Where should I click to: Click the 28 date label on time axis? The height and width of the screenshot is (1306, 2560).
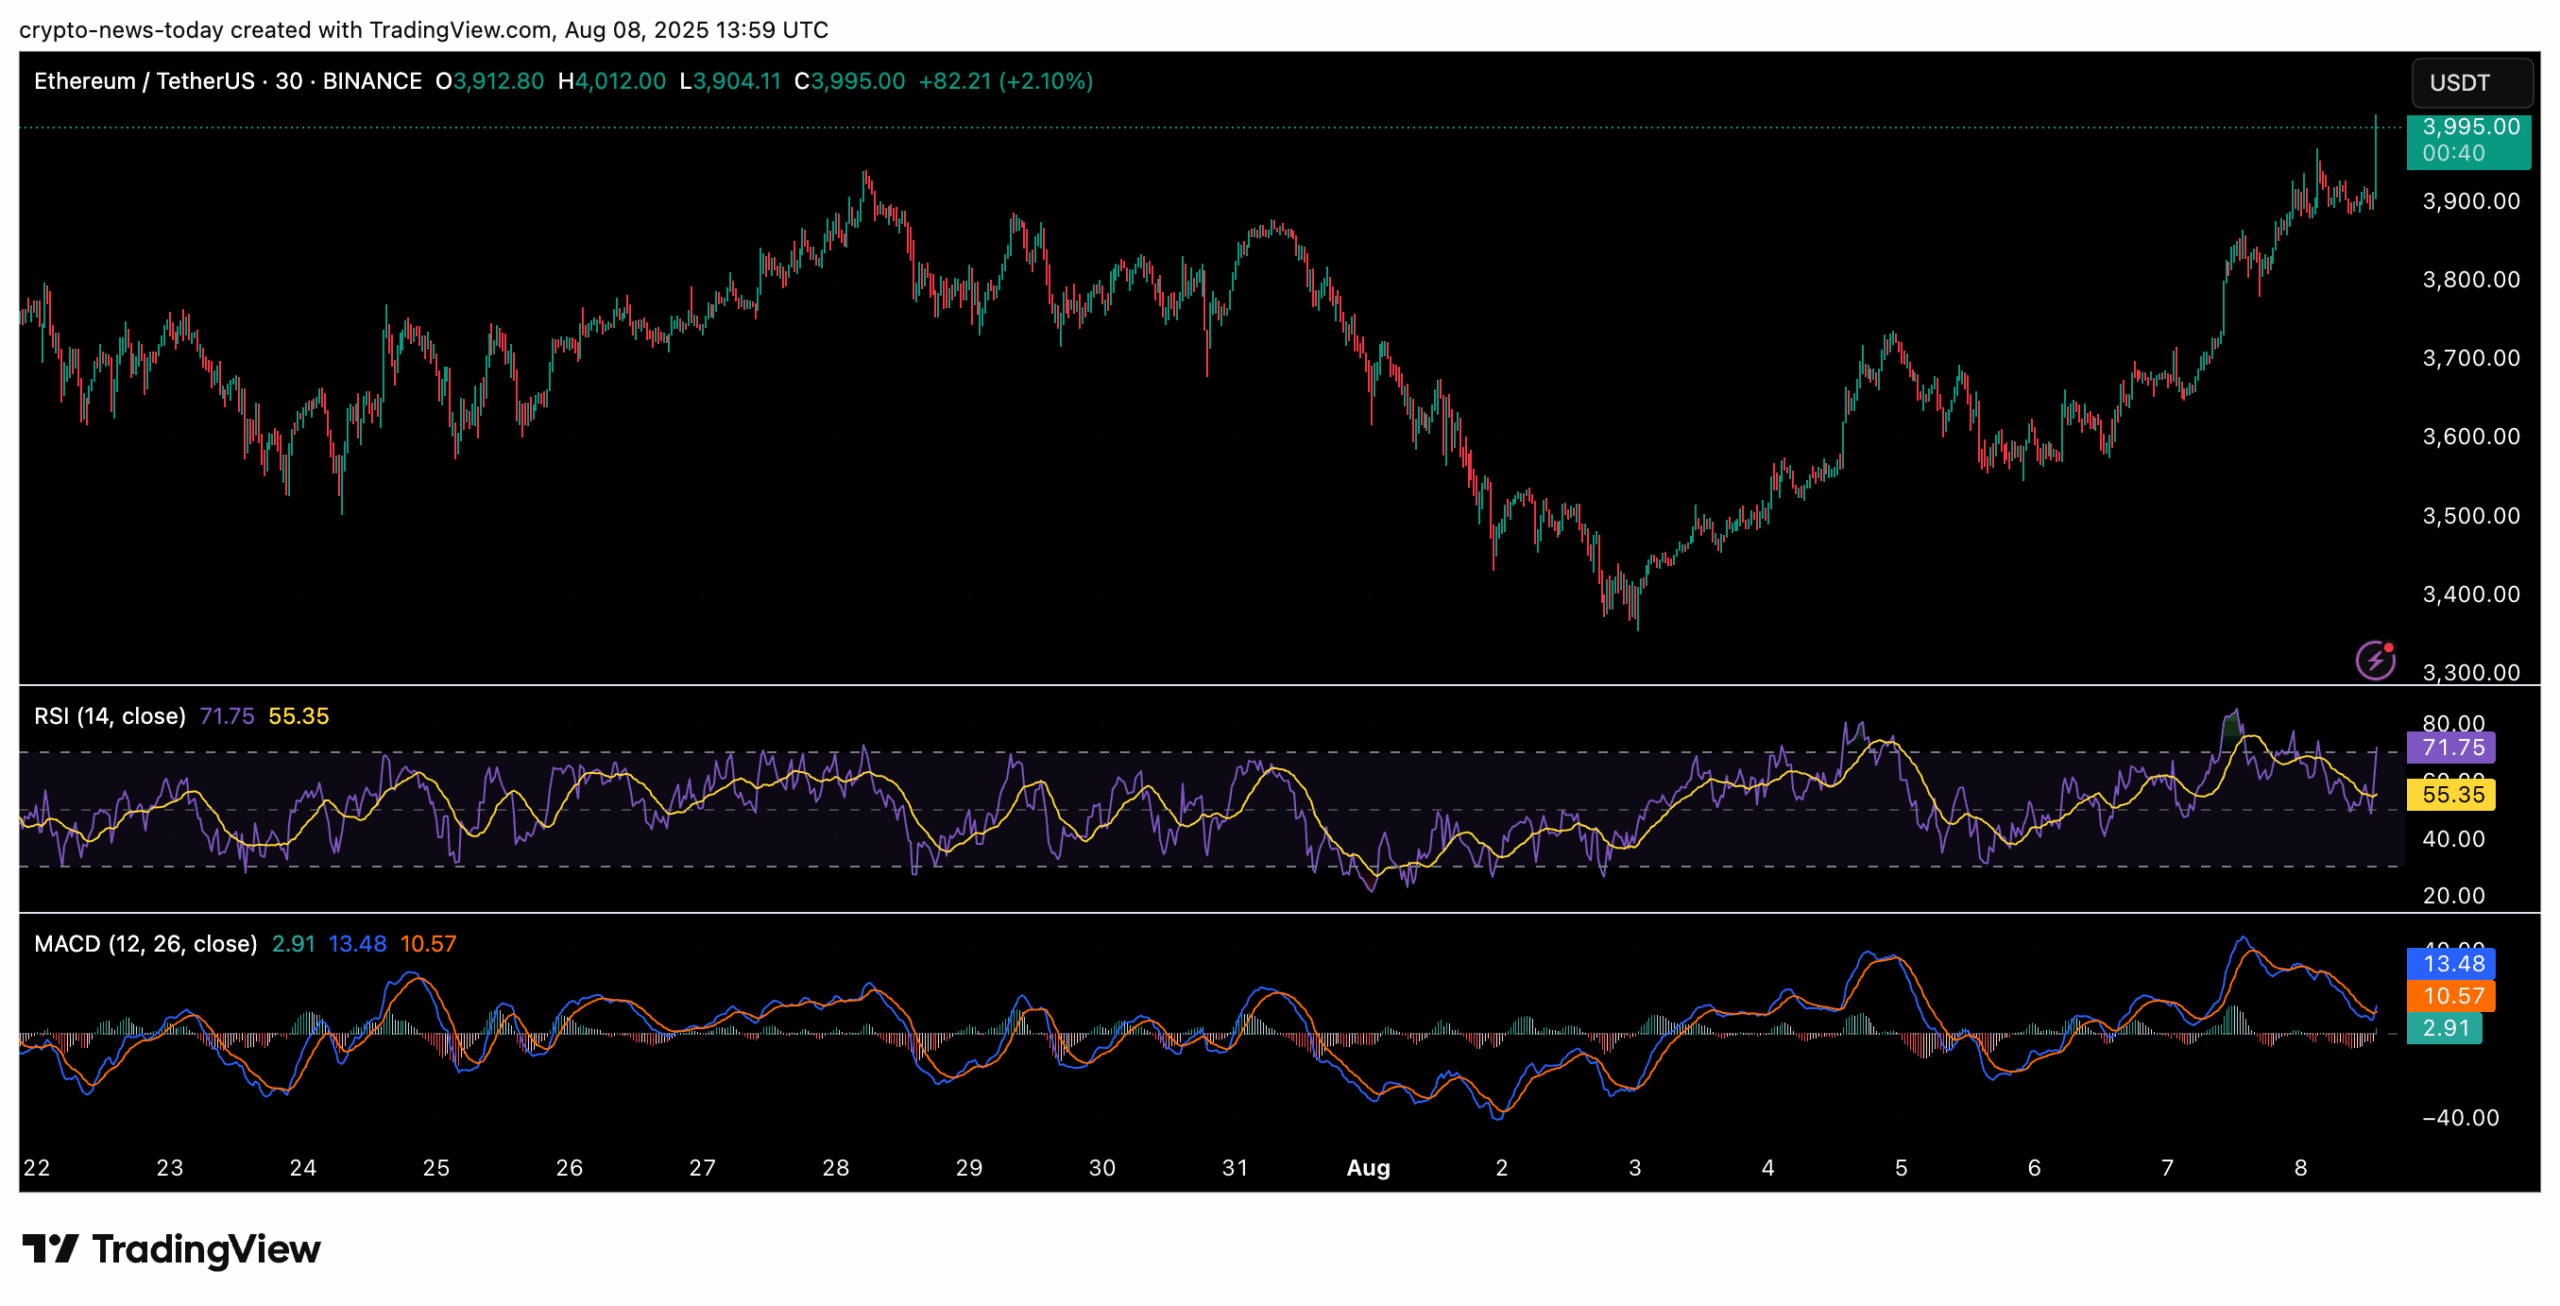point(835,1167)
